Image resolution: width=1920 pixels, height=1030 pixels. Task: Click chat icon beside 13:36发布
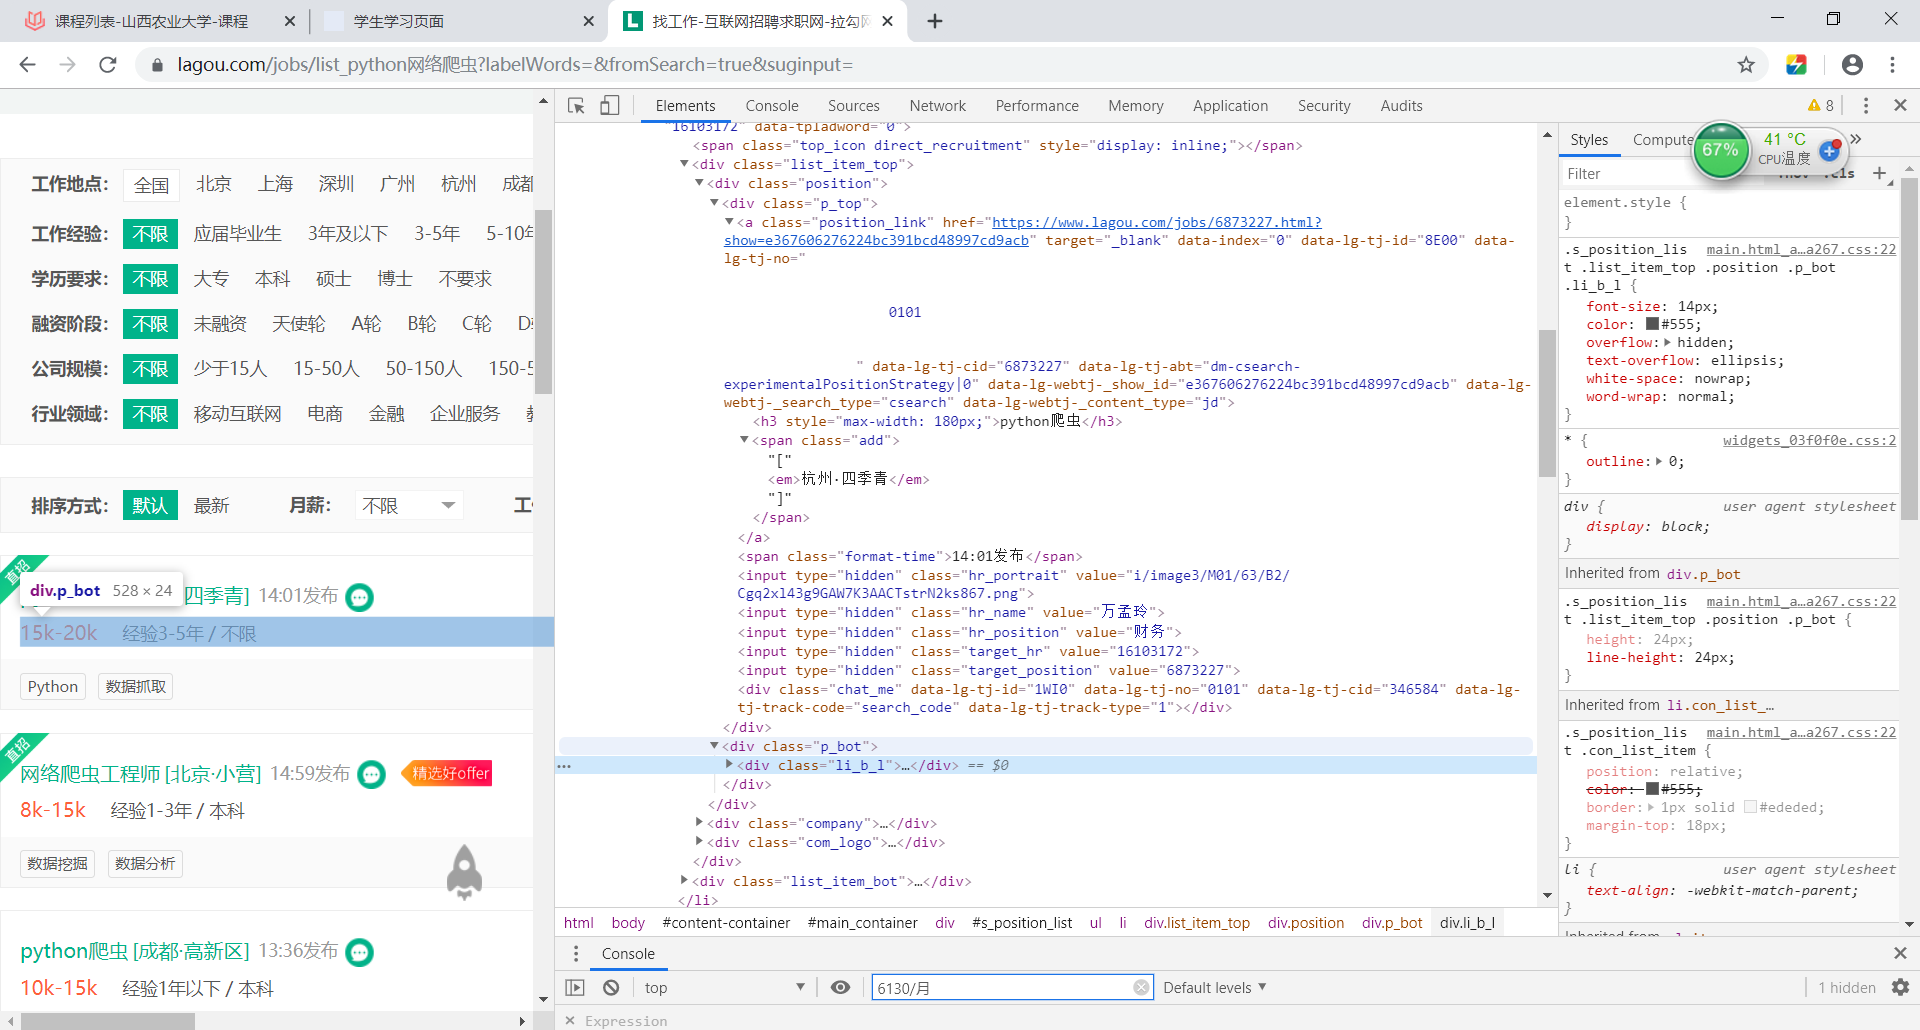pyautogui.click(x=359, y=953)
